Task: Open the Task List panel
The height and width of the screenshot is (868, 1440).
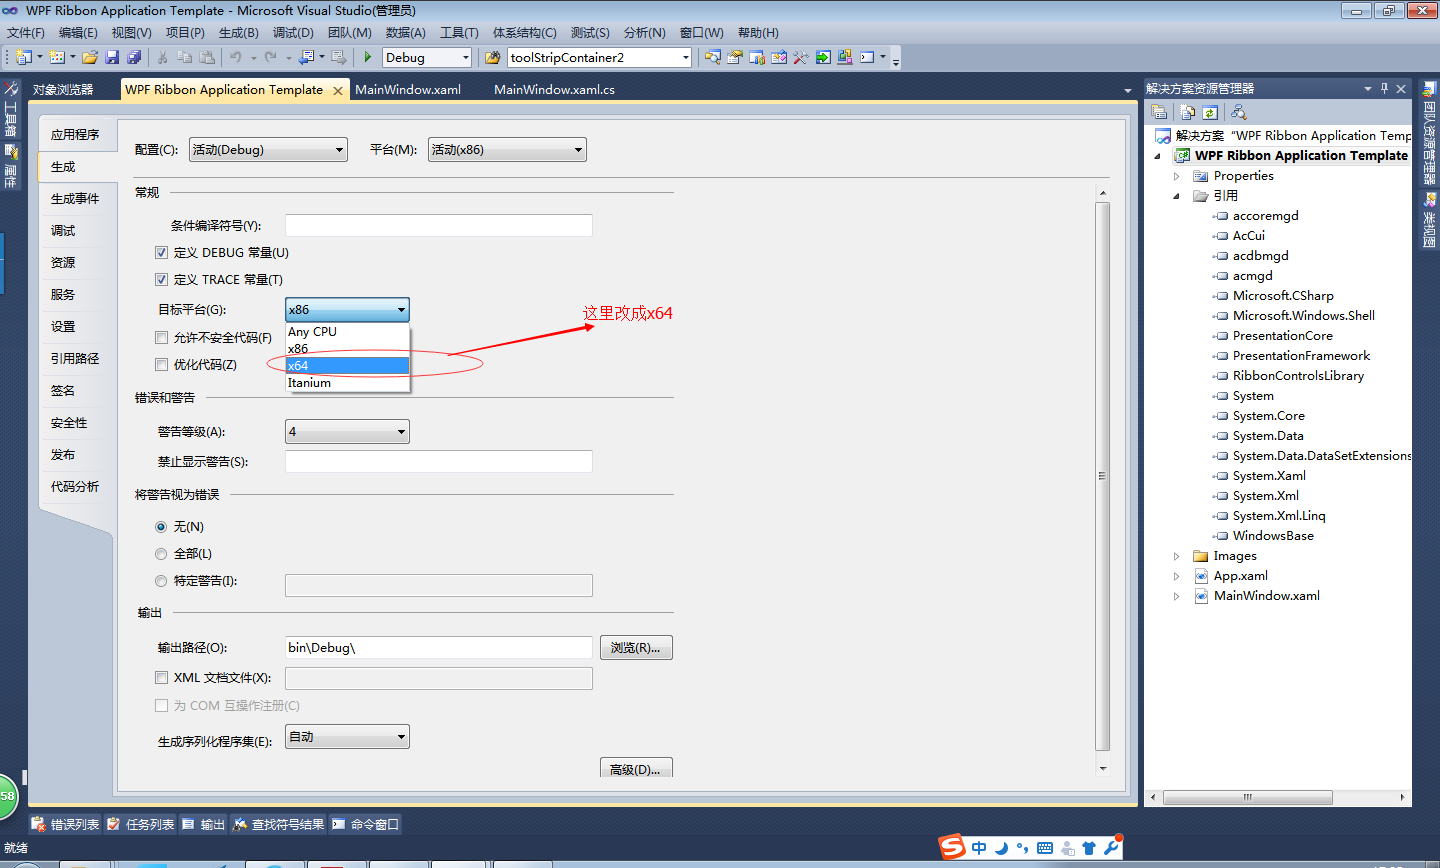Action: [x=141, y=824]
